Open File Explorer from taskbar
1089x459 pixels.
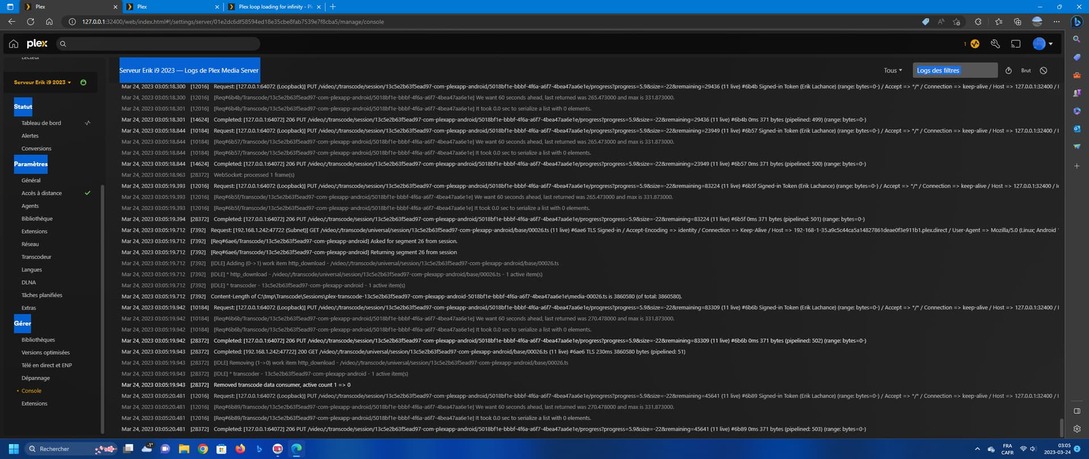pos(183,449)
